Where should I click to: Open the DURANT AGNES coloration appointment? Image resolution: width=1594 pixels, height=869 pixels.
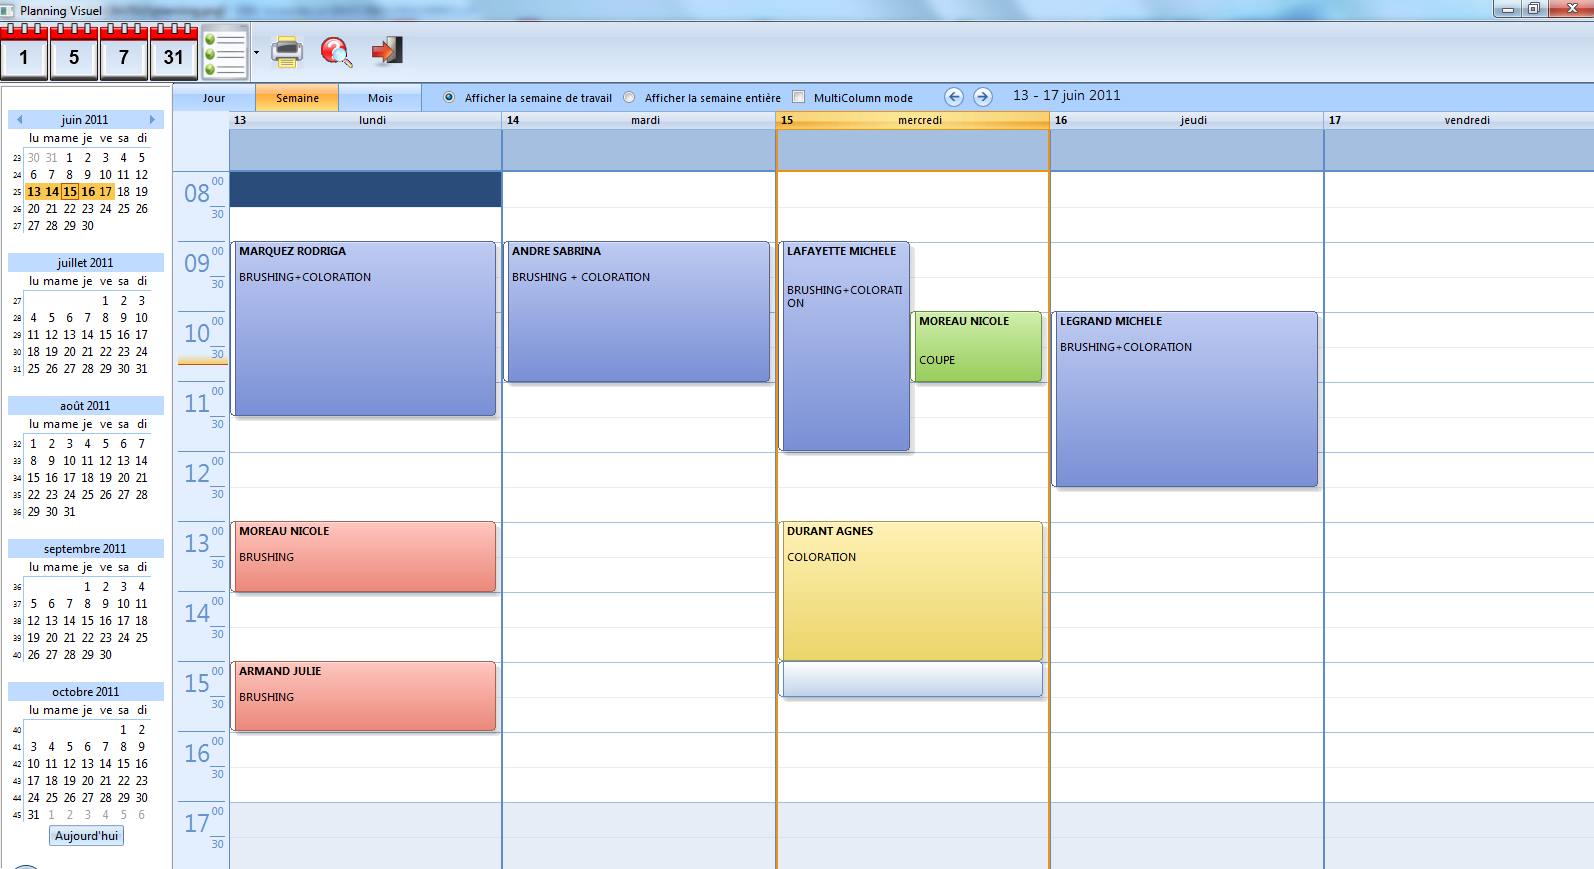(x=911, y=590)
